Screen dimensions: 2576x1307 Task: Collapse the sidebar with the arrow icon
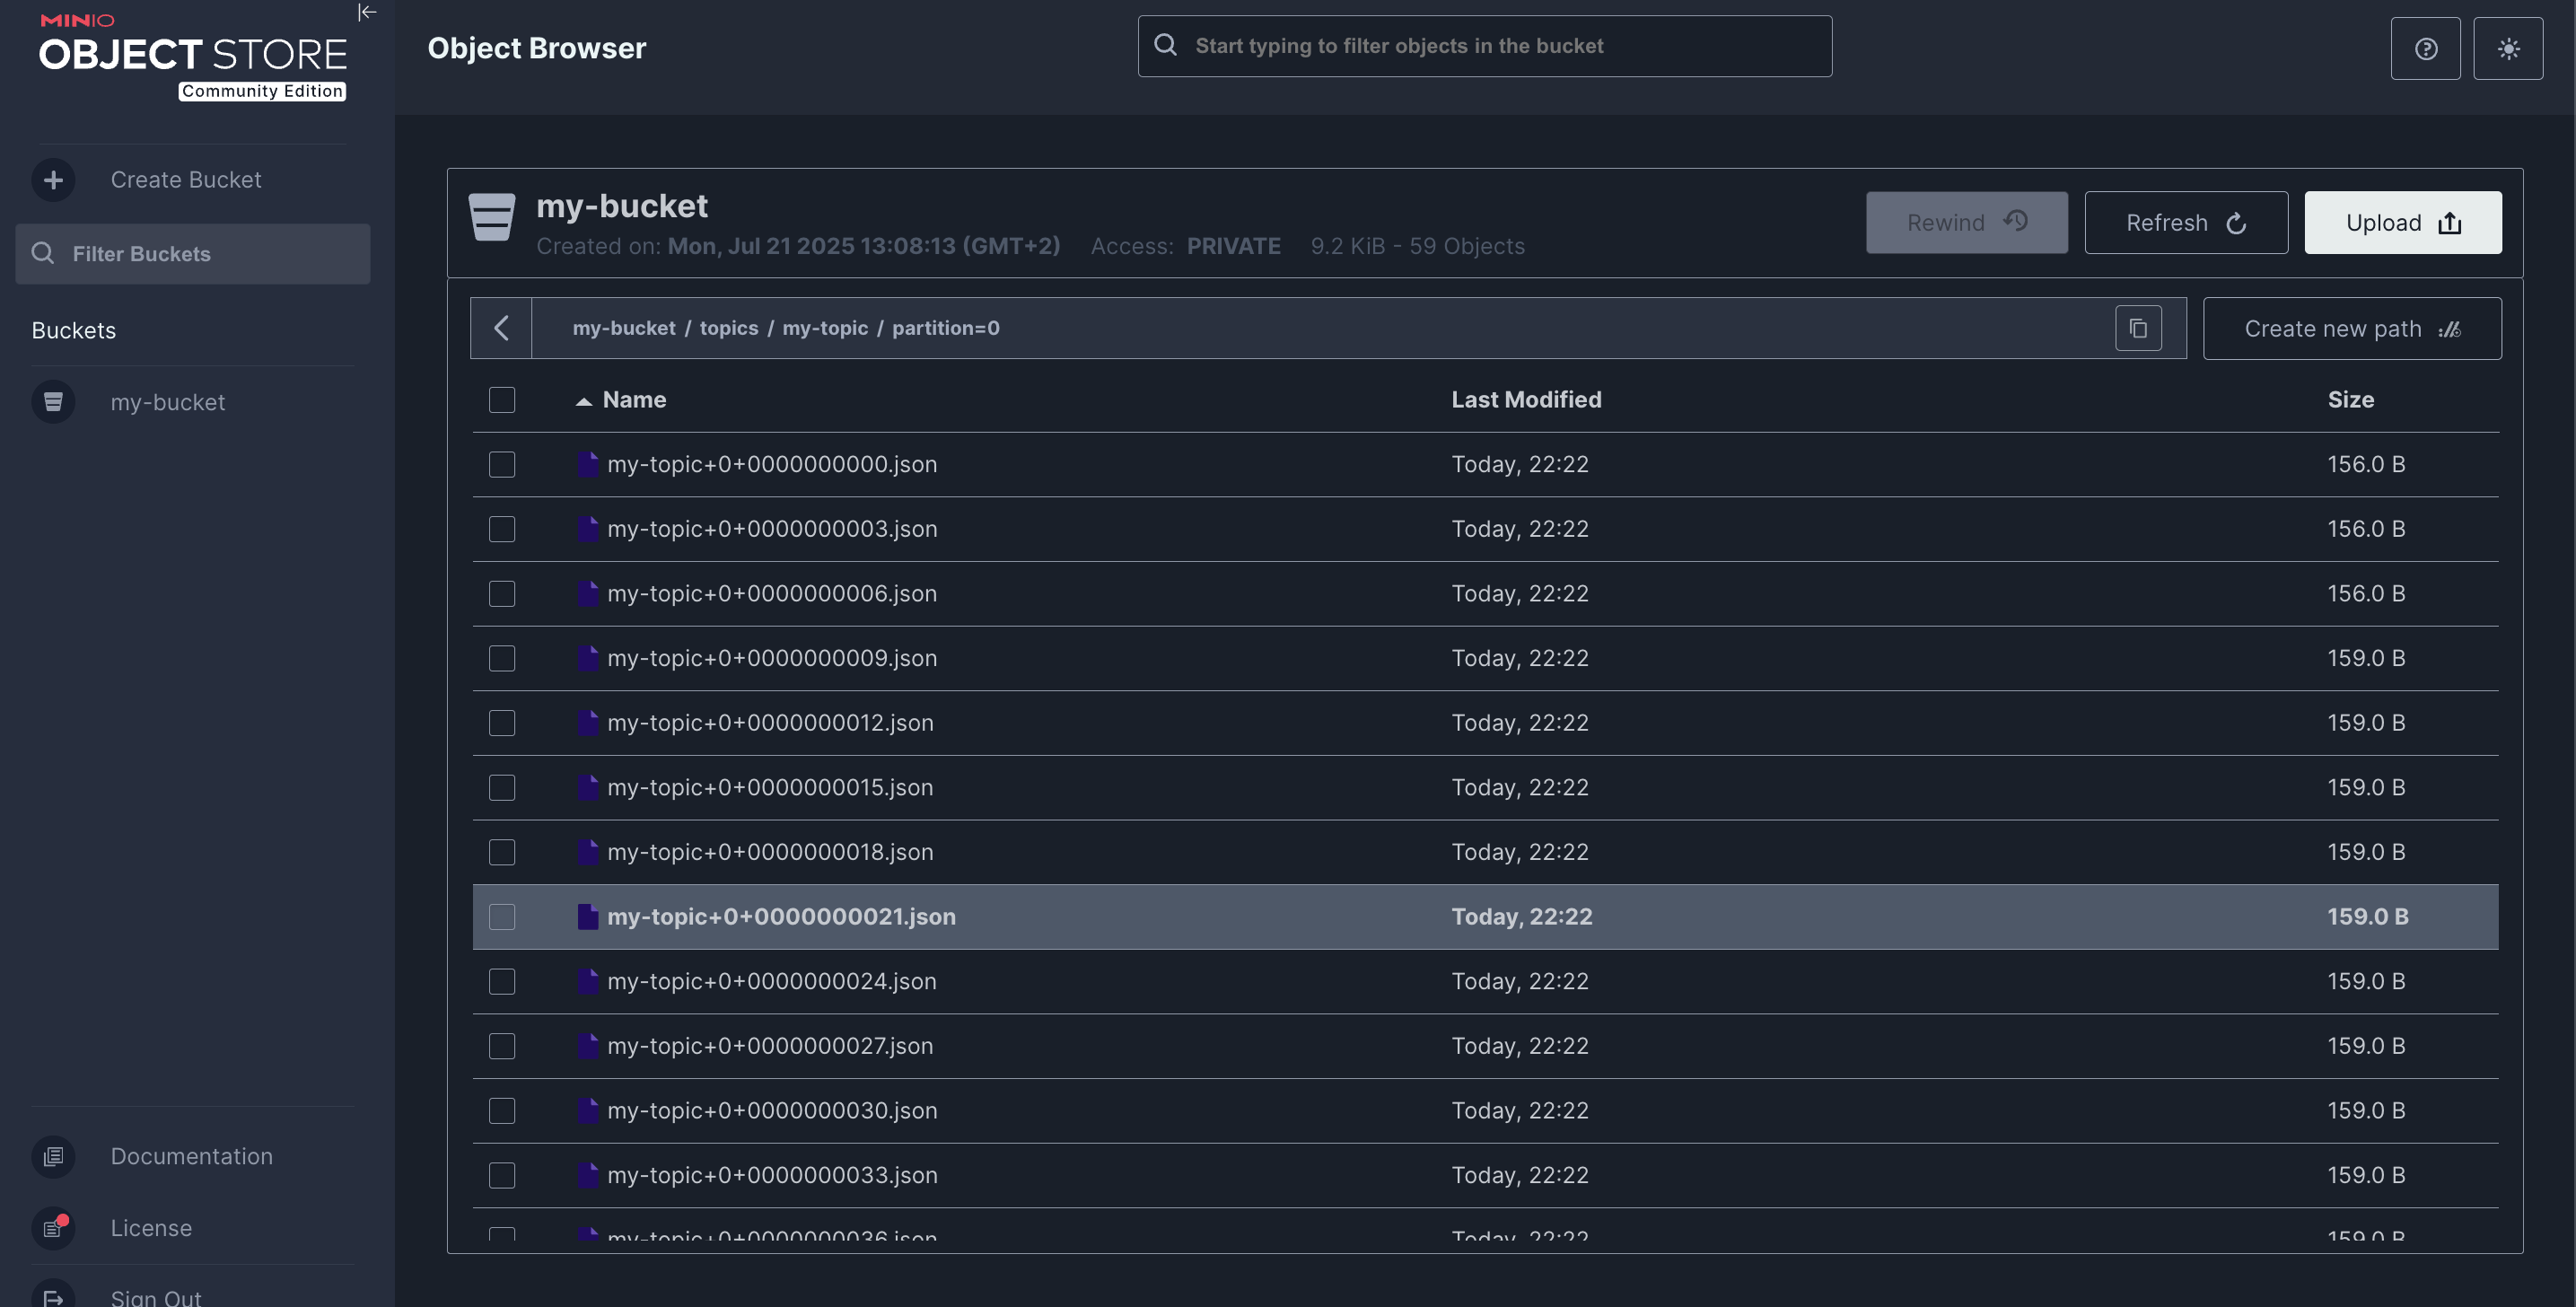(x=367, y=13)
